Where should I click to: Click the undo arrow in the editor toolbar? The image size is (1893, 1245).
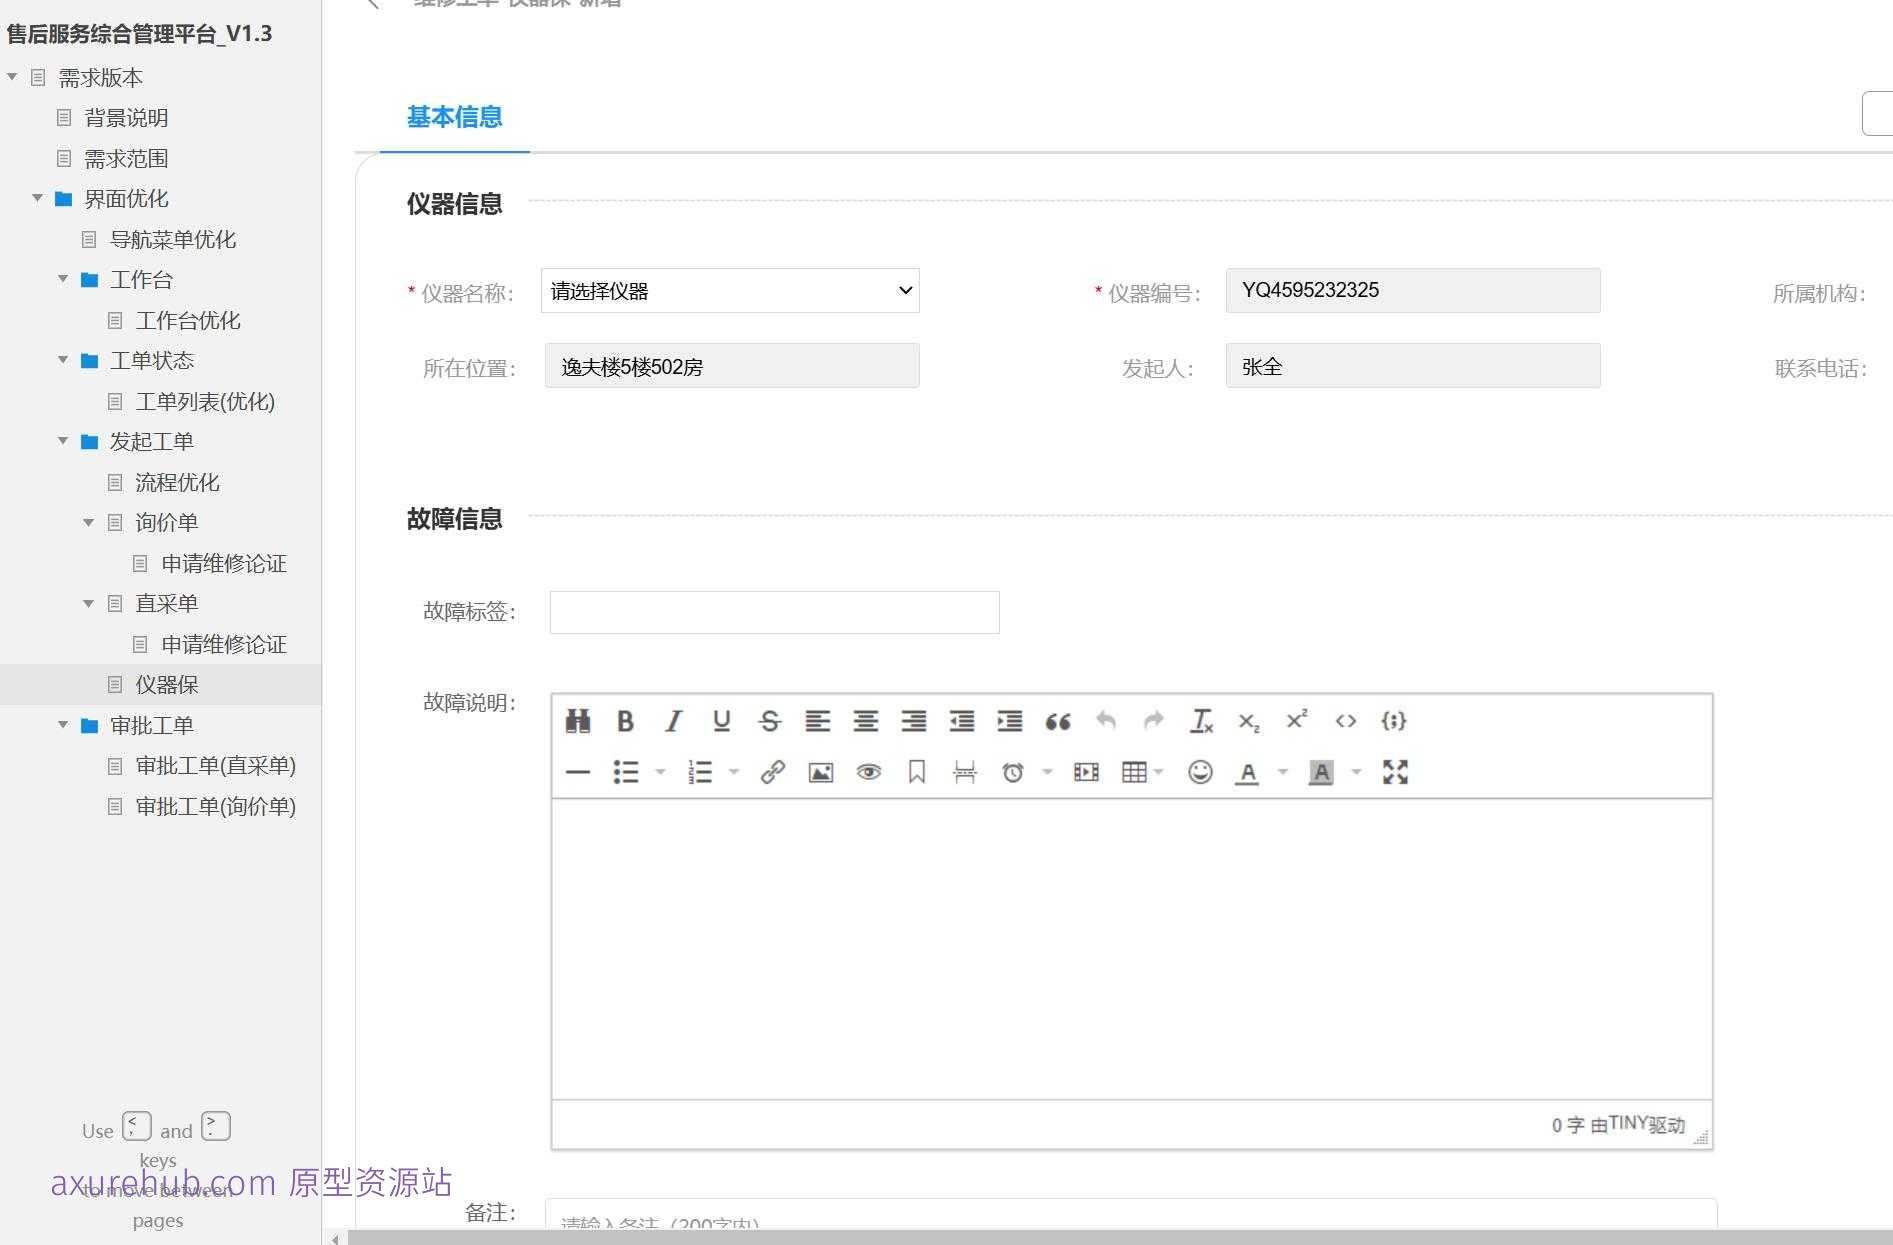pos(1106,721)
